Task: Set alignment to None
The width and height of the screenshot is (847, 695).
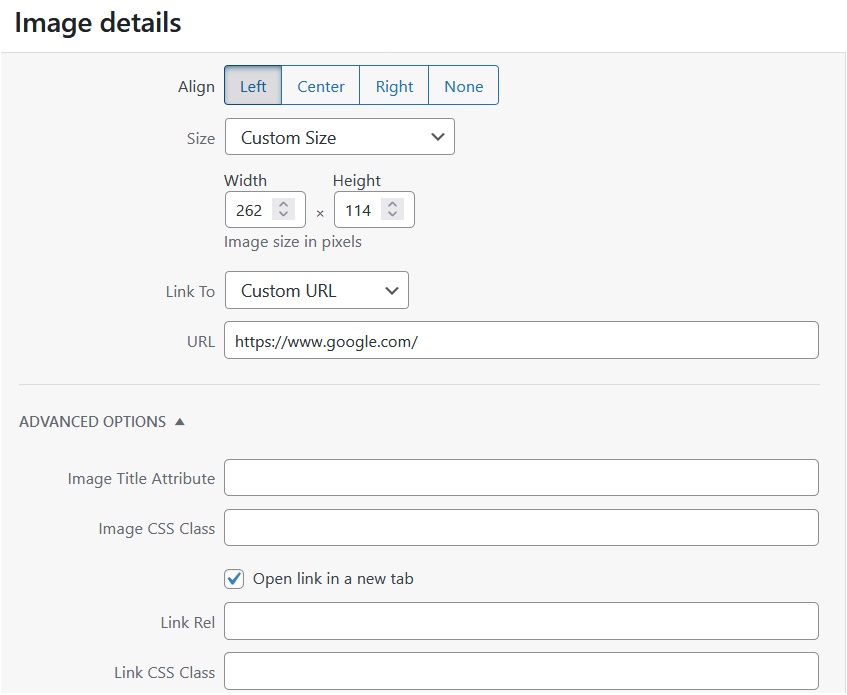Action: click(x=463, y=86)
